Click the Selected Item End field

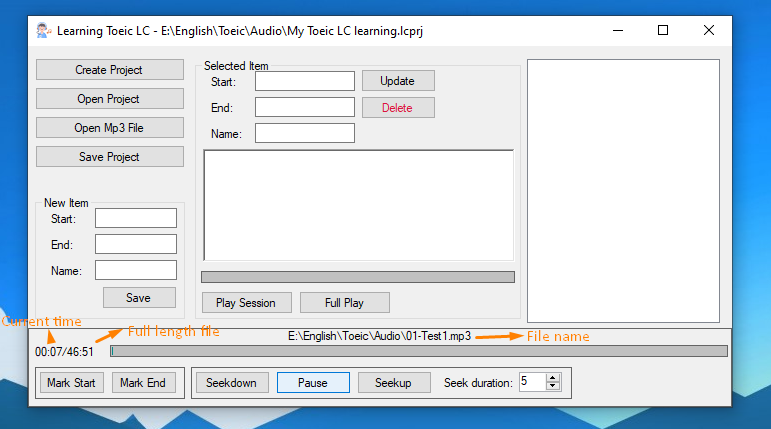[x=305, y=107]
